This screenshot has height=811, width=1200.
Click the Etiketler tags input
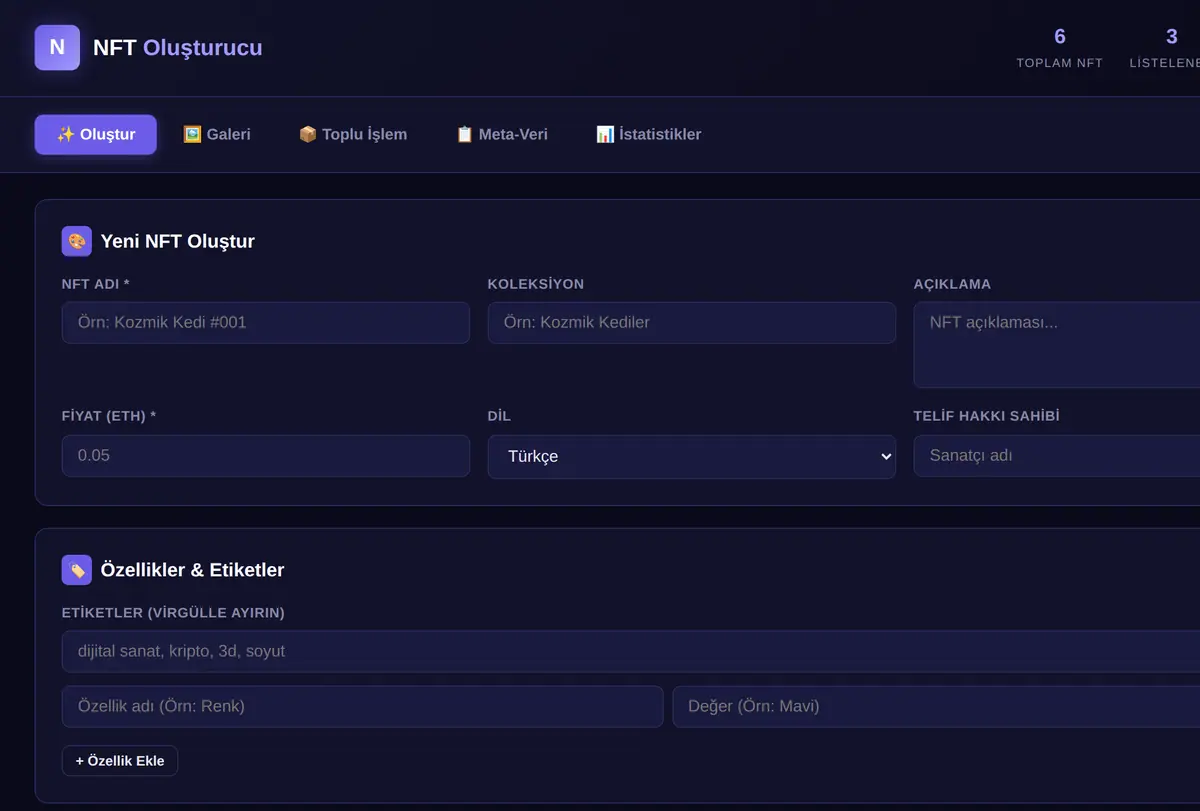(x=631, y=651)
